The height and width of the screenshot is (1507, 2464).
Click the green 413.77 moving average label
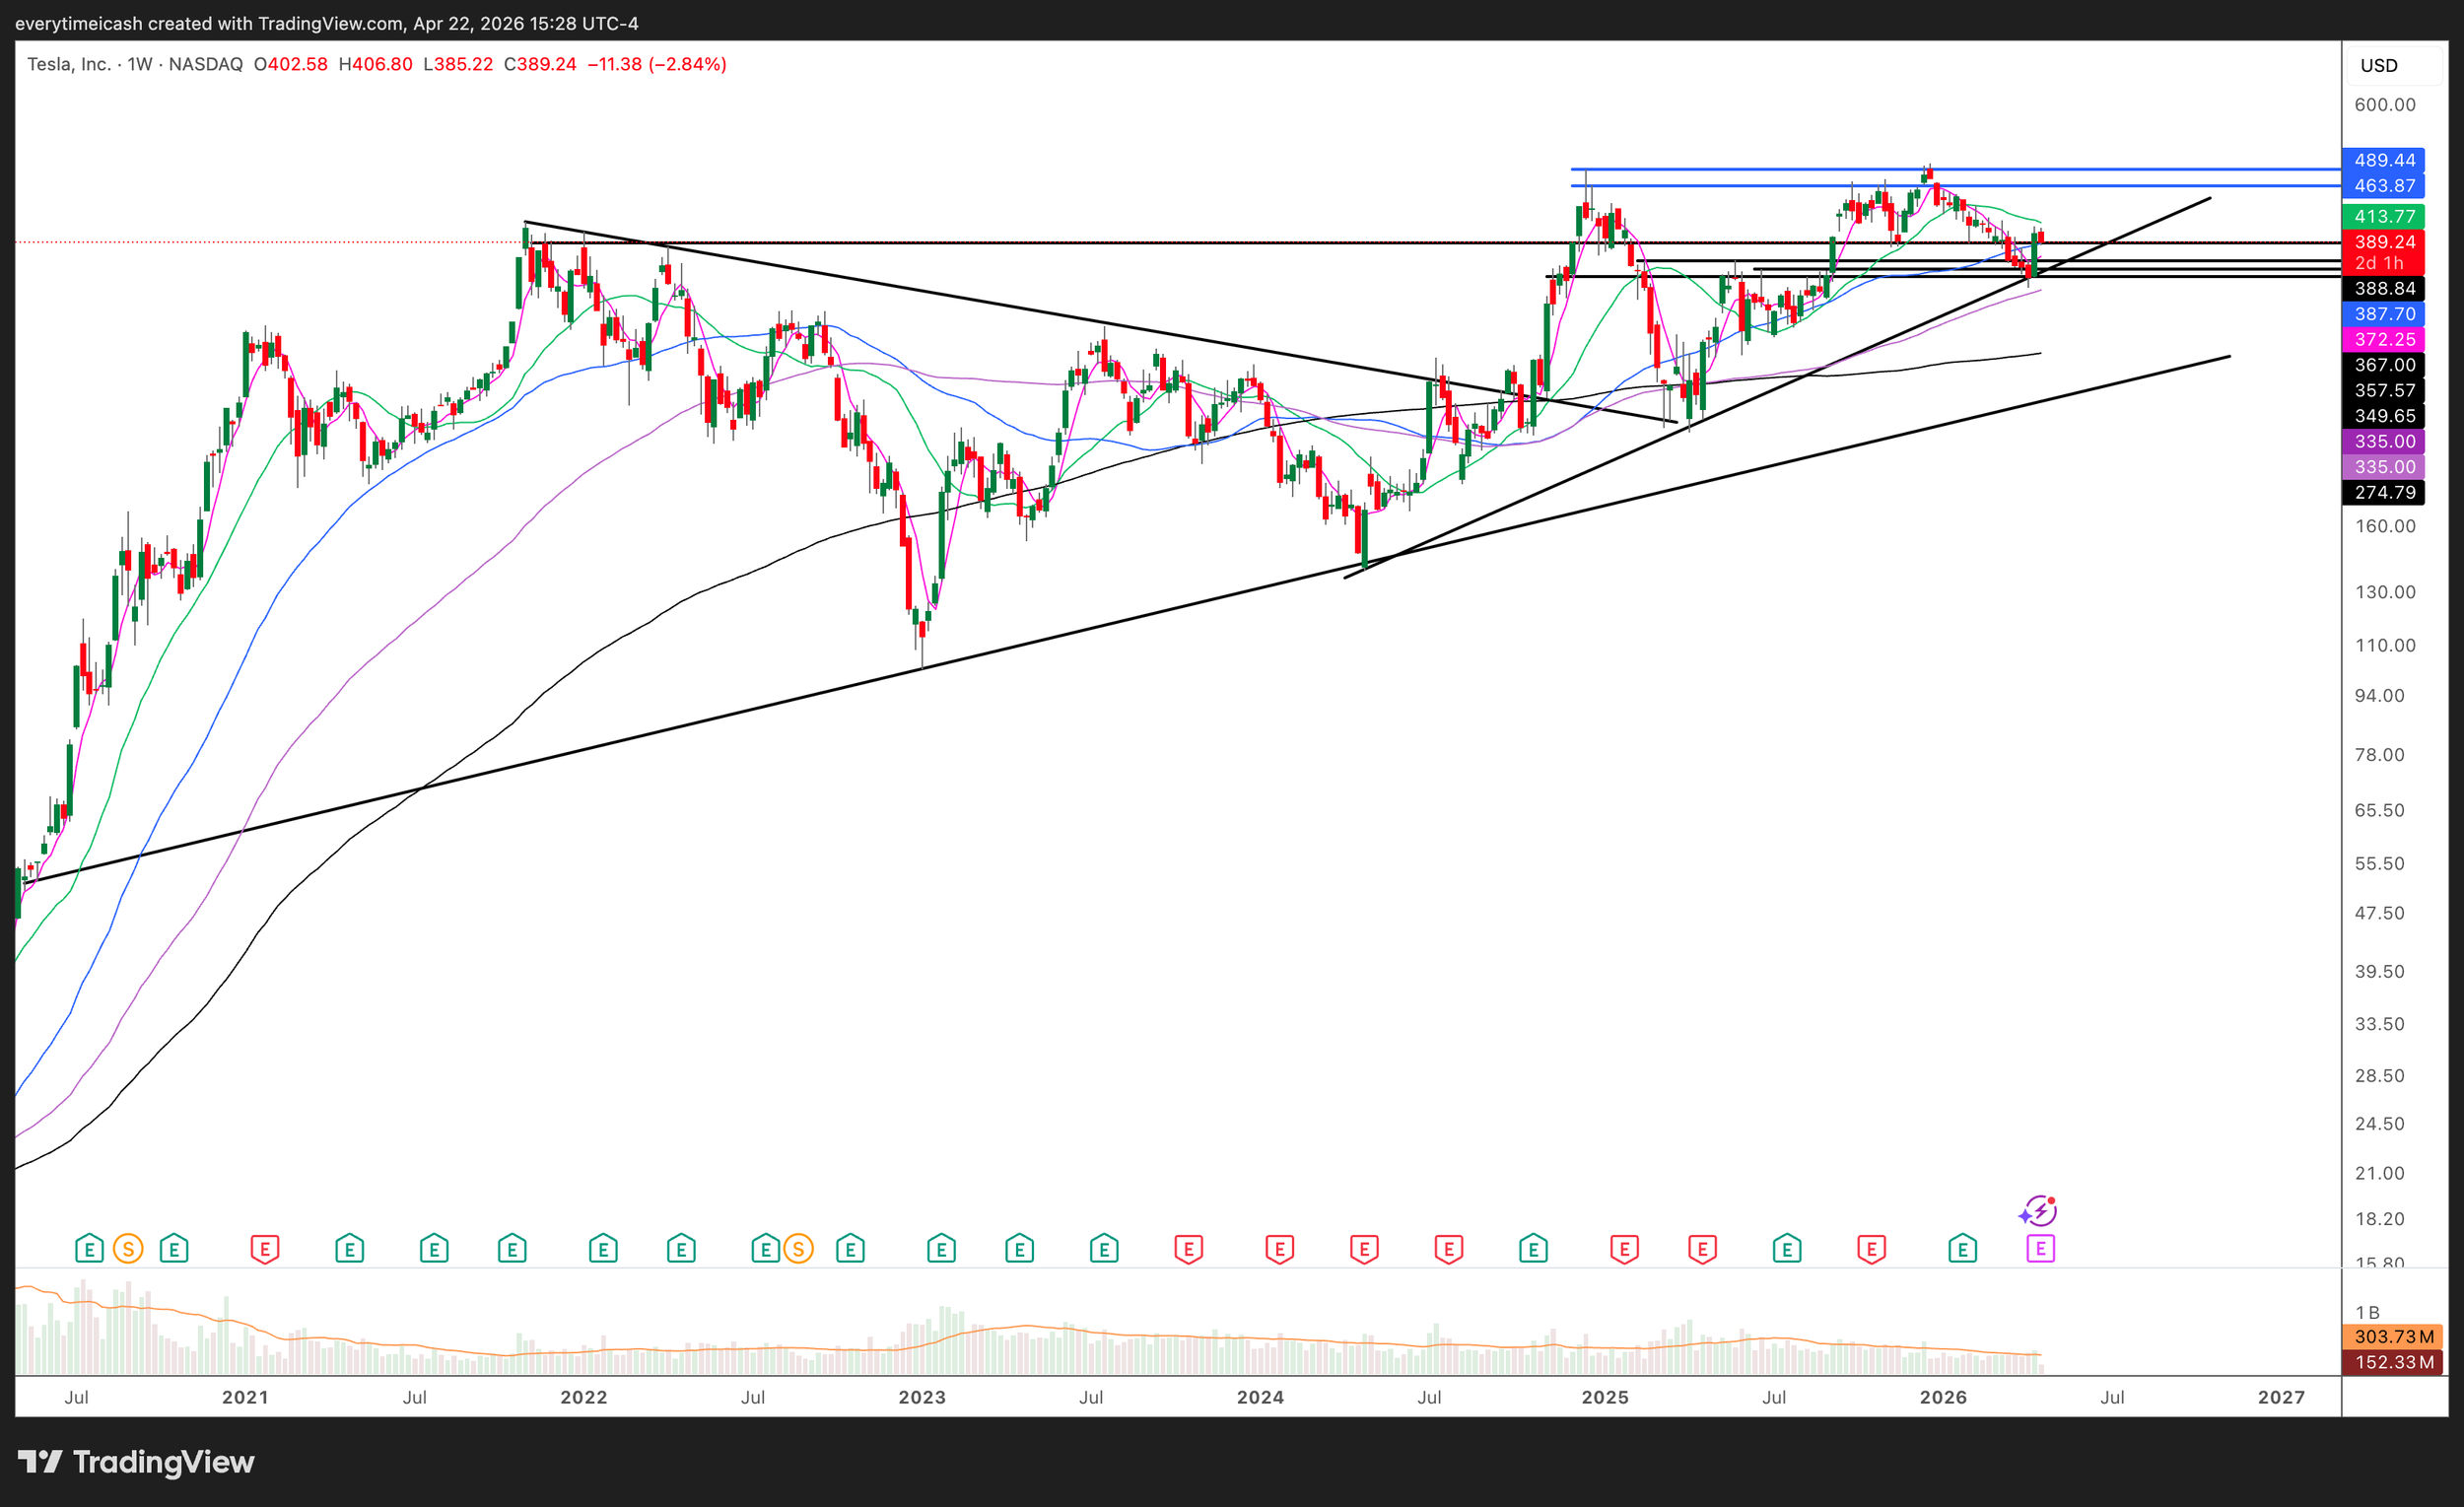(2384, 216)
